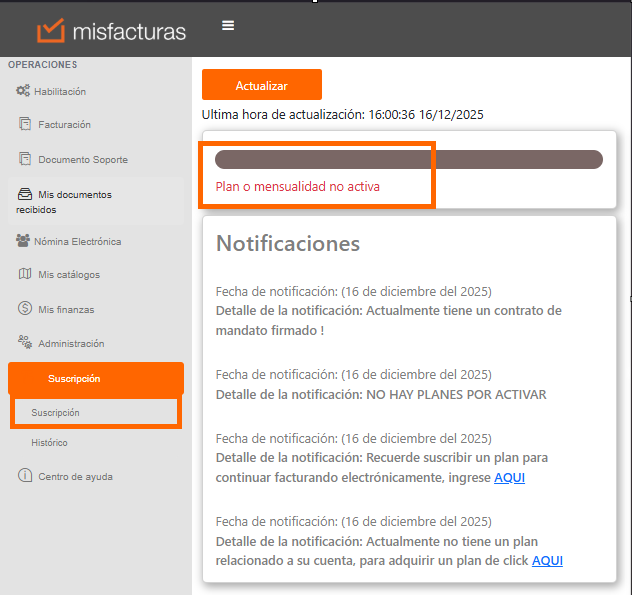Select the Documento Soporte icon
The width and height of the screenshot is (632, 595).
pyautogui.click(x=25, y=159)
